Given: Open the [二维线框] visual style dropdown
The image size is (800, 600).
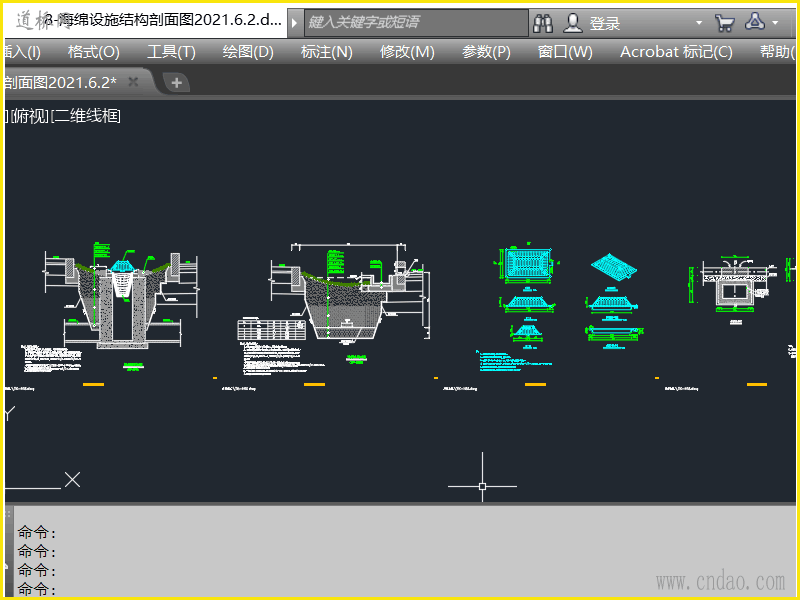Looking at the screenshot, I should (86, 117).
